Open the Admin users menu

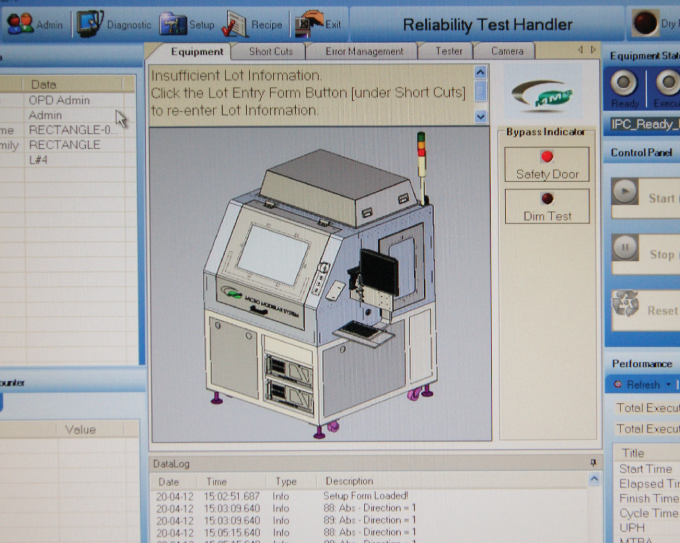coord(35,24)
